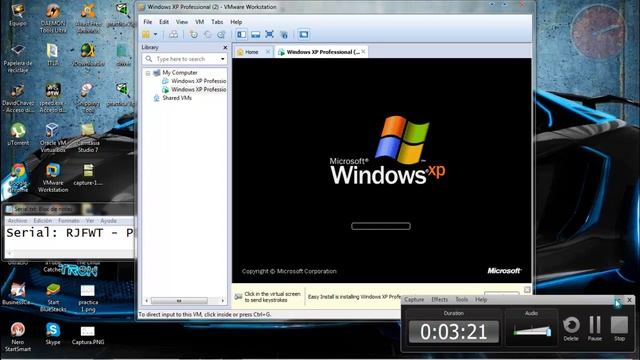Image resolution: width=640 pixels, height=360 pixels.
Task: Open Start BlueStacks desktop icon
Action: pos(53,298)
